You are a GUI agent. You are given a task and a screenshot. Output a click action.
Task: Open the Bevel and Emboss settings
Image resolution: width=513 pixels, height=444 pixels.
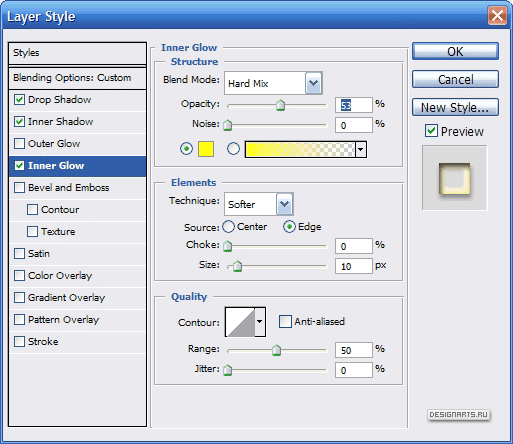point(69,187)
